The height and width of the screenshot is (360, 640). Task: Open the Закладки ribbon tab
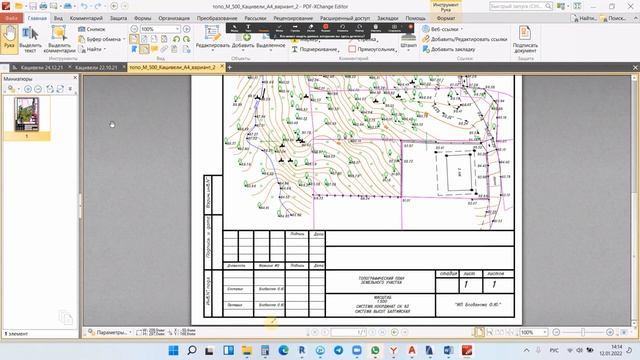387,18
